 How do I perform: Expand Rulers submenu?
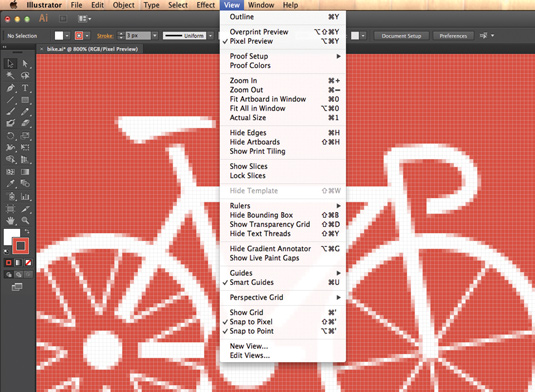point(283,206)
